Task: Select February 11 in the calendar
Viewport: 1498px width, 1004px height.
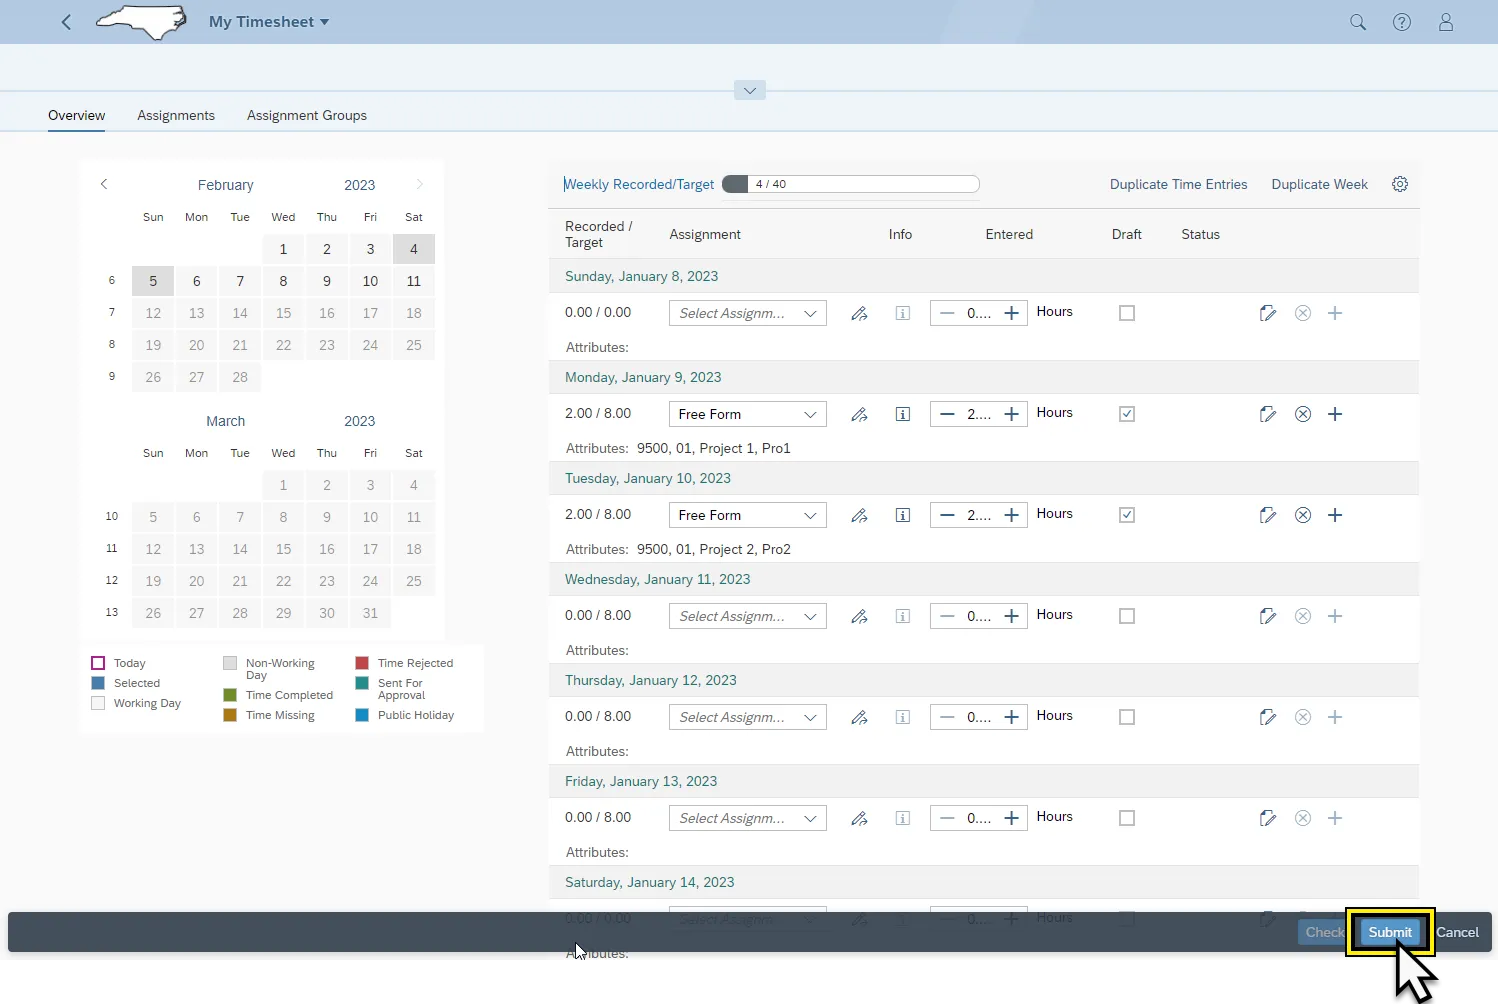Action: click(x=414, y=281)
